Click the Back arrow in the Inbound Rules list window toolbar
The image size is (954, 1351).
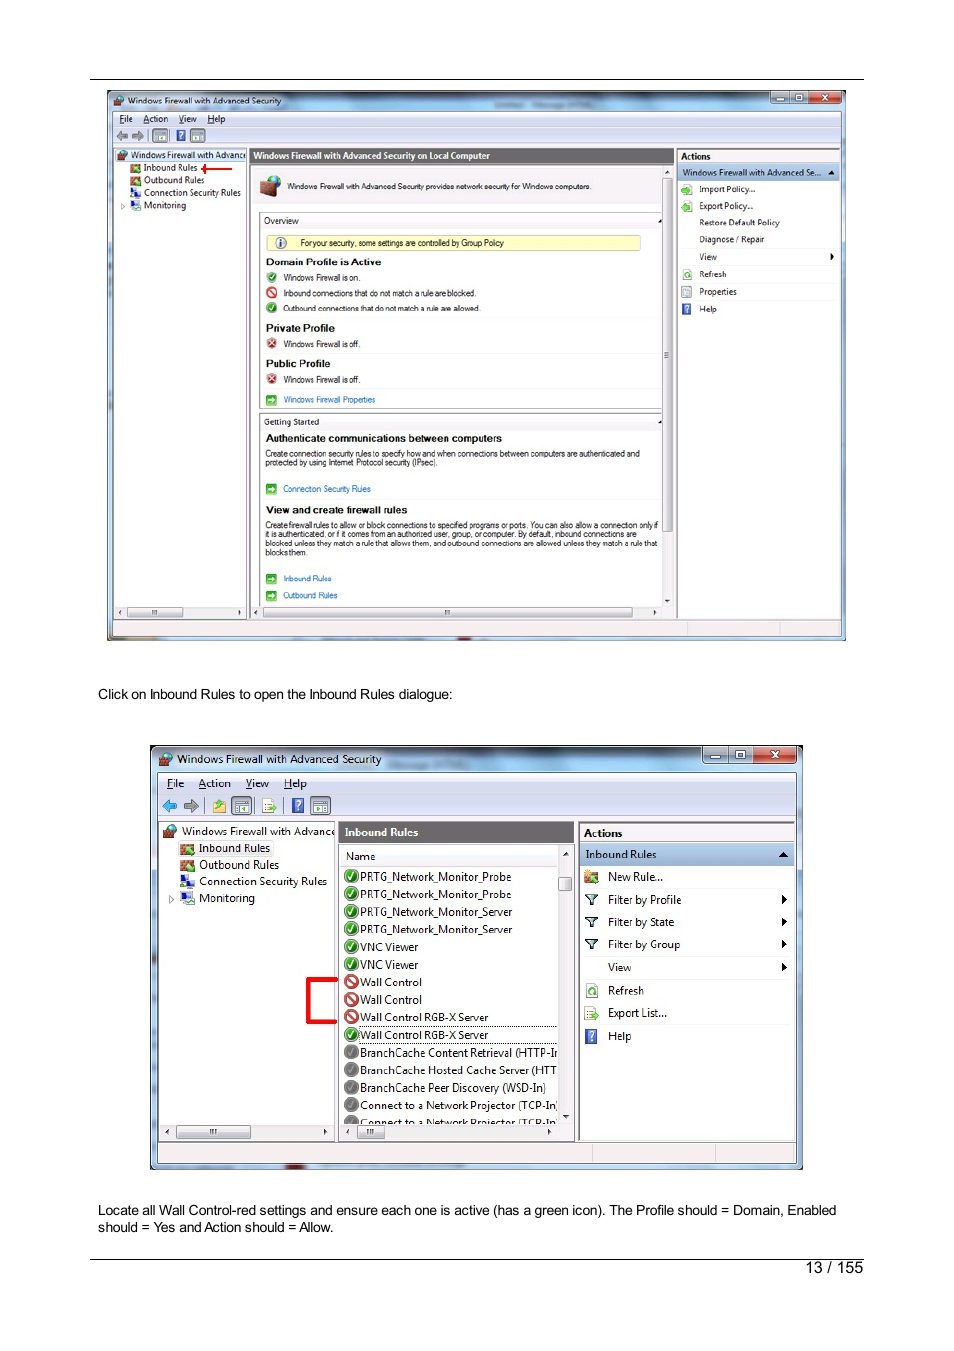tap(170, 806)
